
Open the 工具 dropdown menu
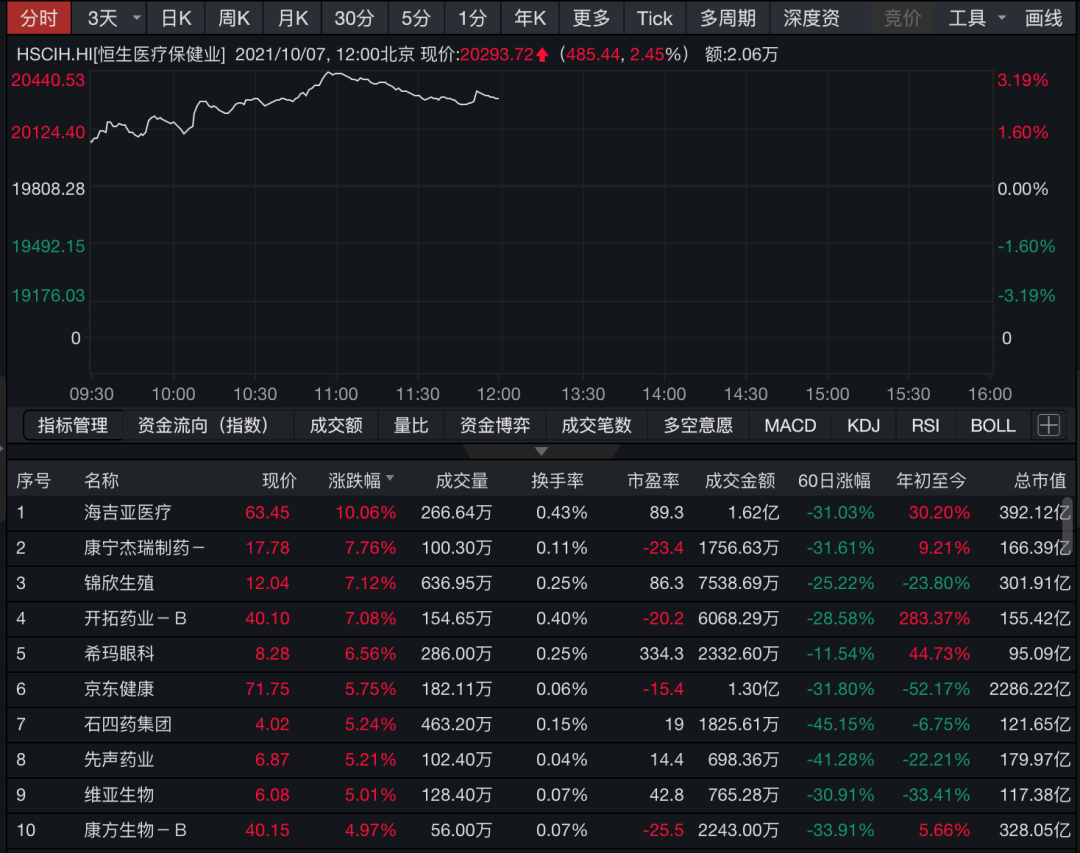(977, 18)
